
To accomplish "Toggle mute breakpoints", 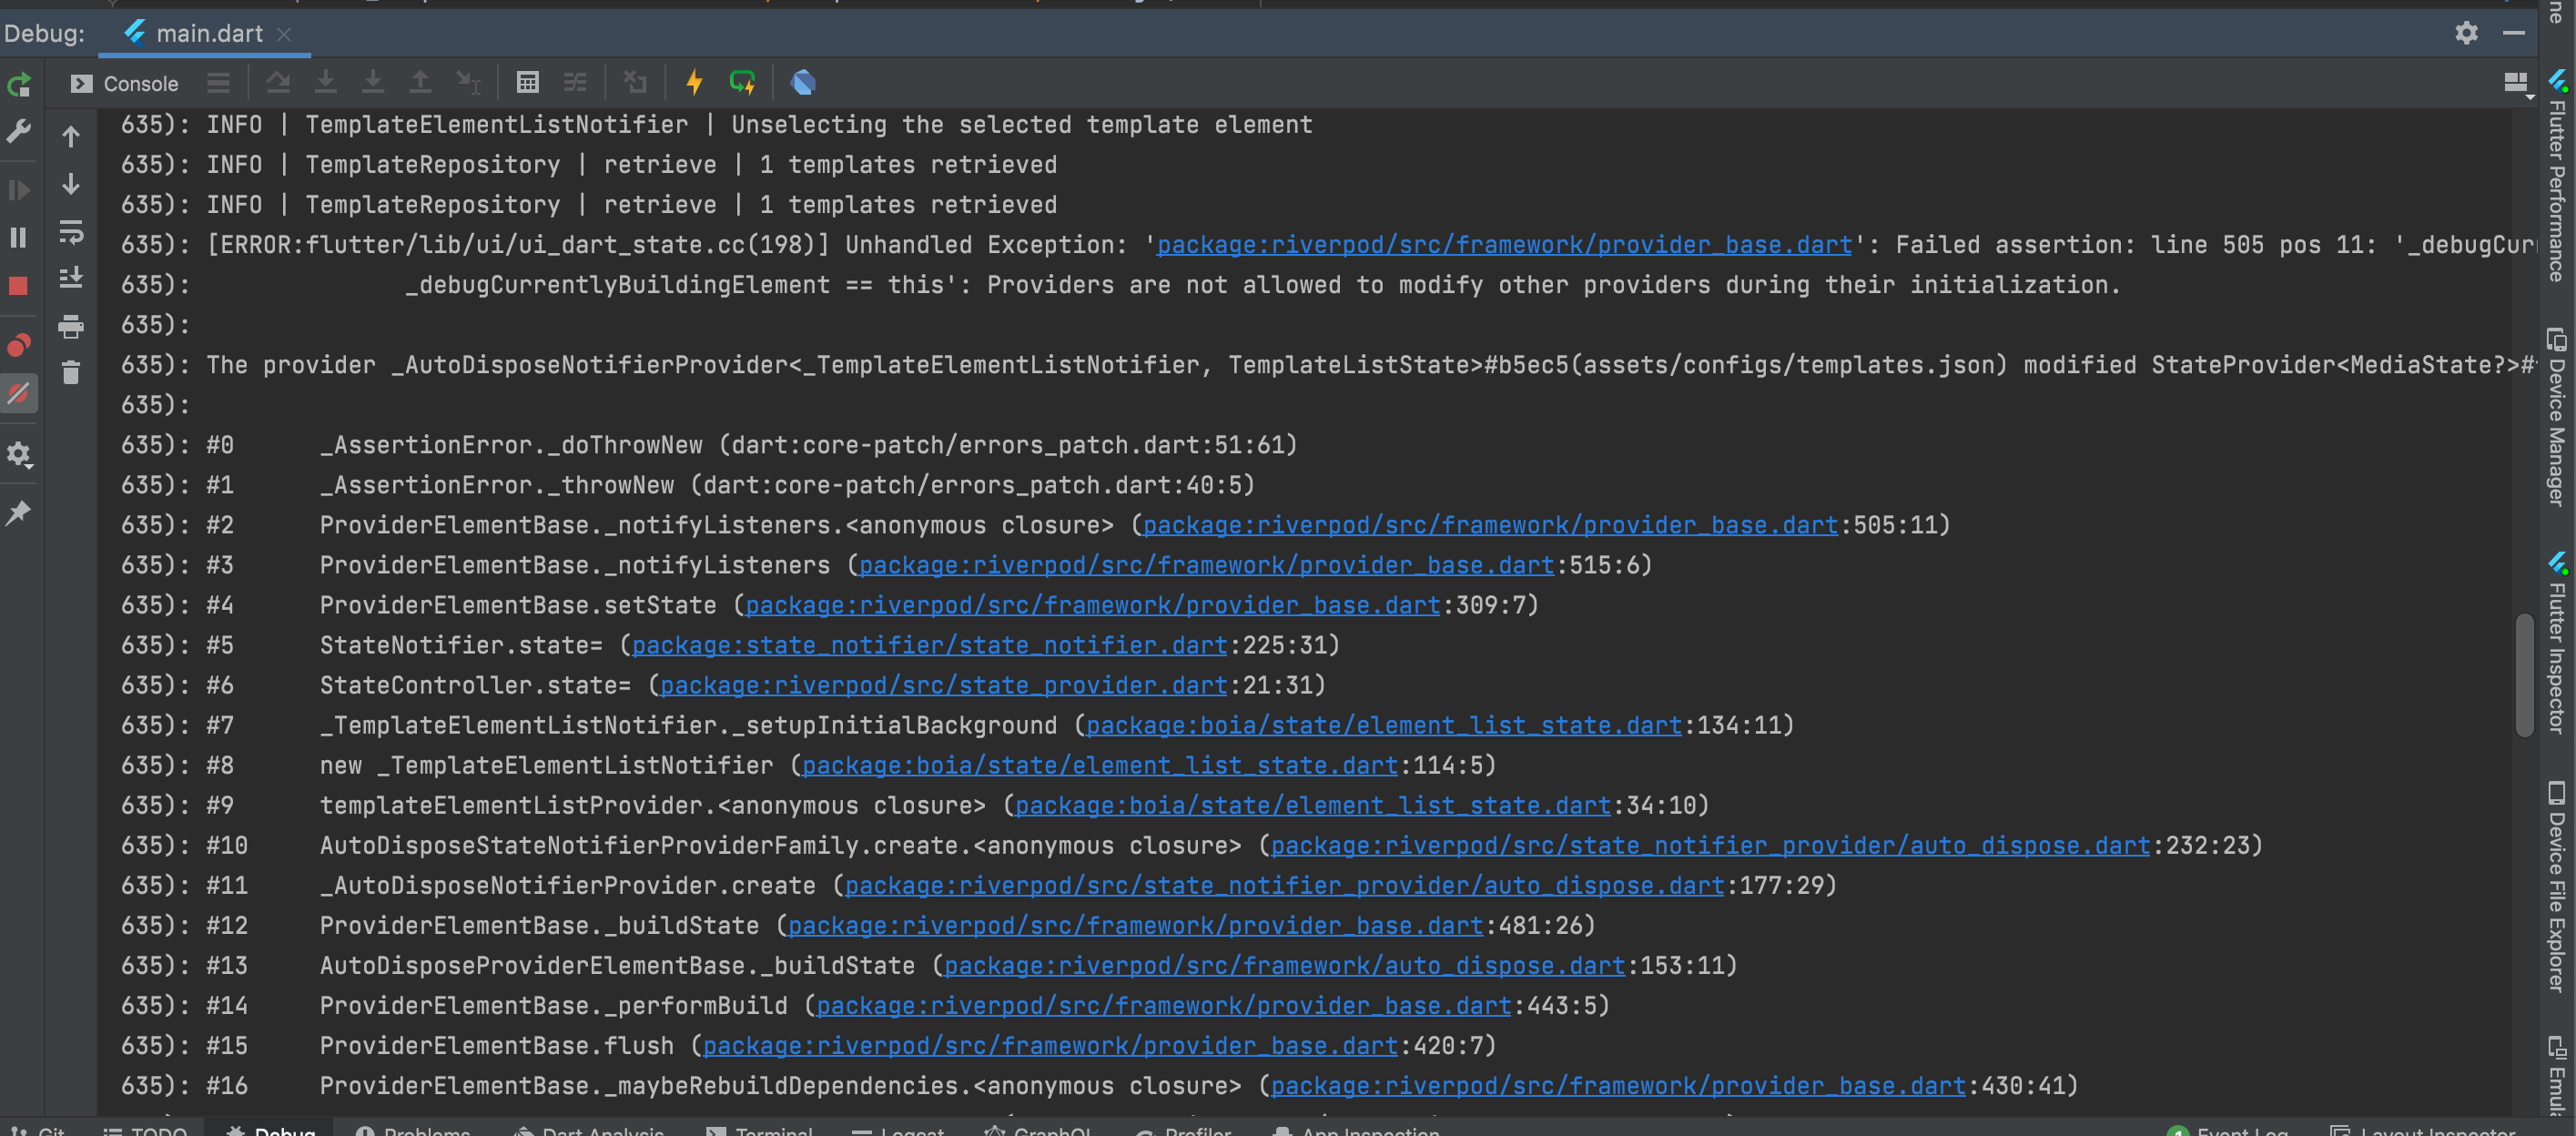I will 18,393.
